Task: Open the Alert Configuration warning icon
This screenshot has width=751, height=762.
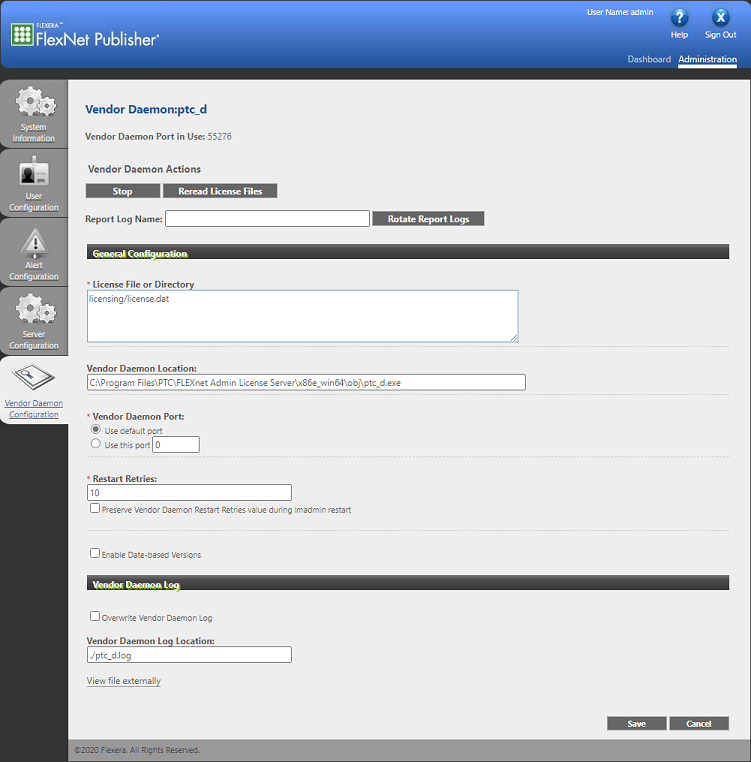Action: [x=35, y=242]
